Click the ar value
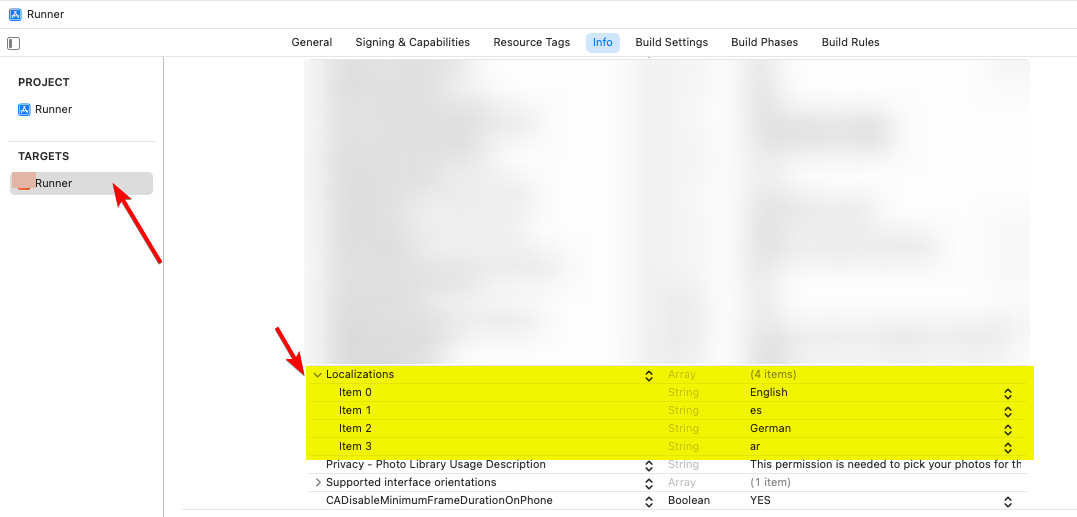 click(755, 446)
